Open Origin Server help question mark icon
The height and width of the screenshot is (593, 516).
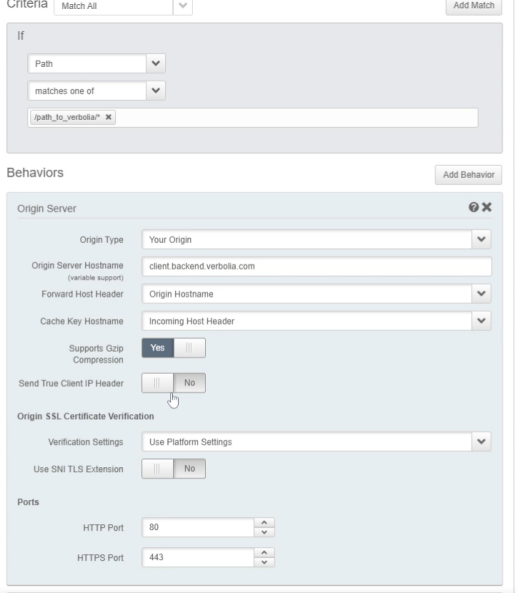[x=473, y=207]
